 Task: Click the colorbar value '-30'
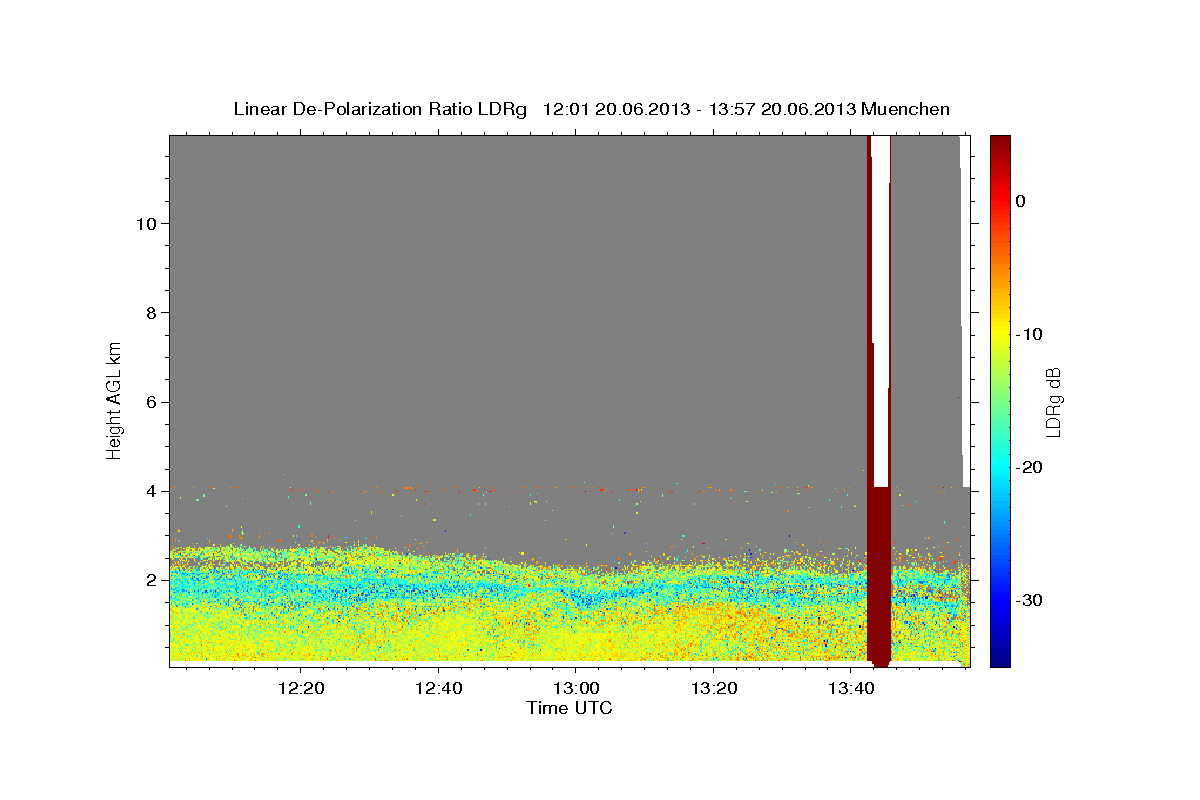pos(1030,600)
